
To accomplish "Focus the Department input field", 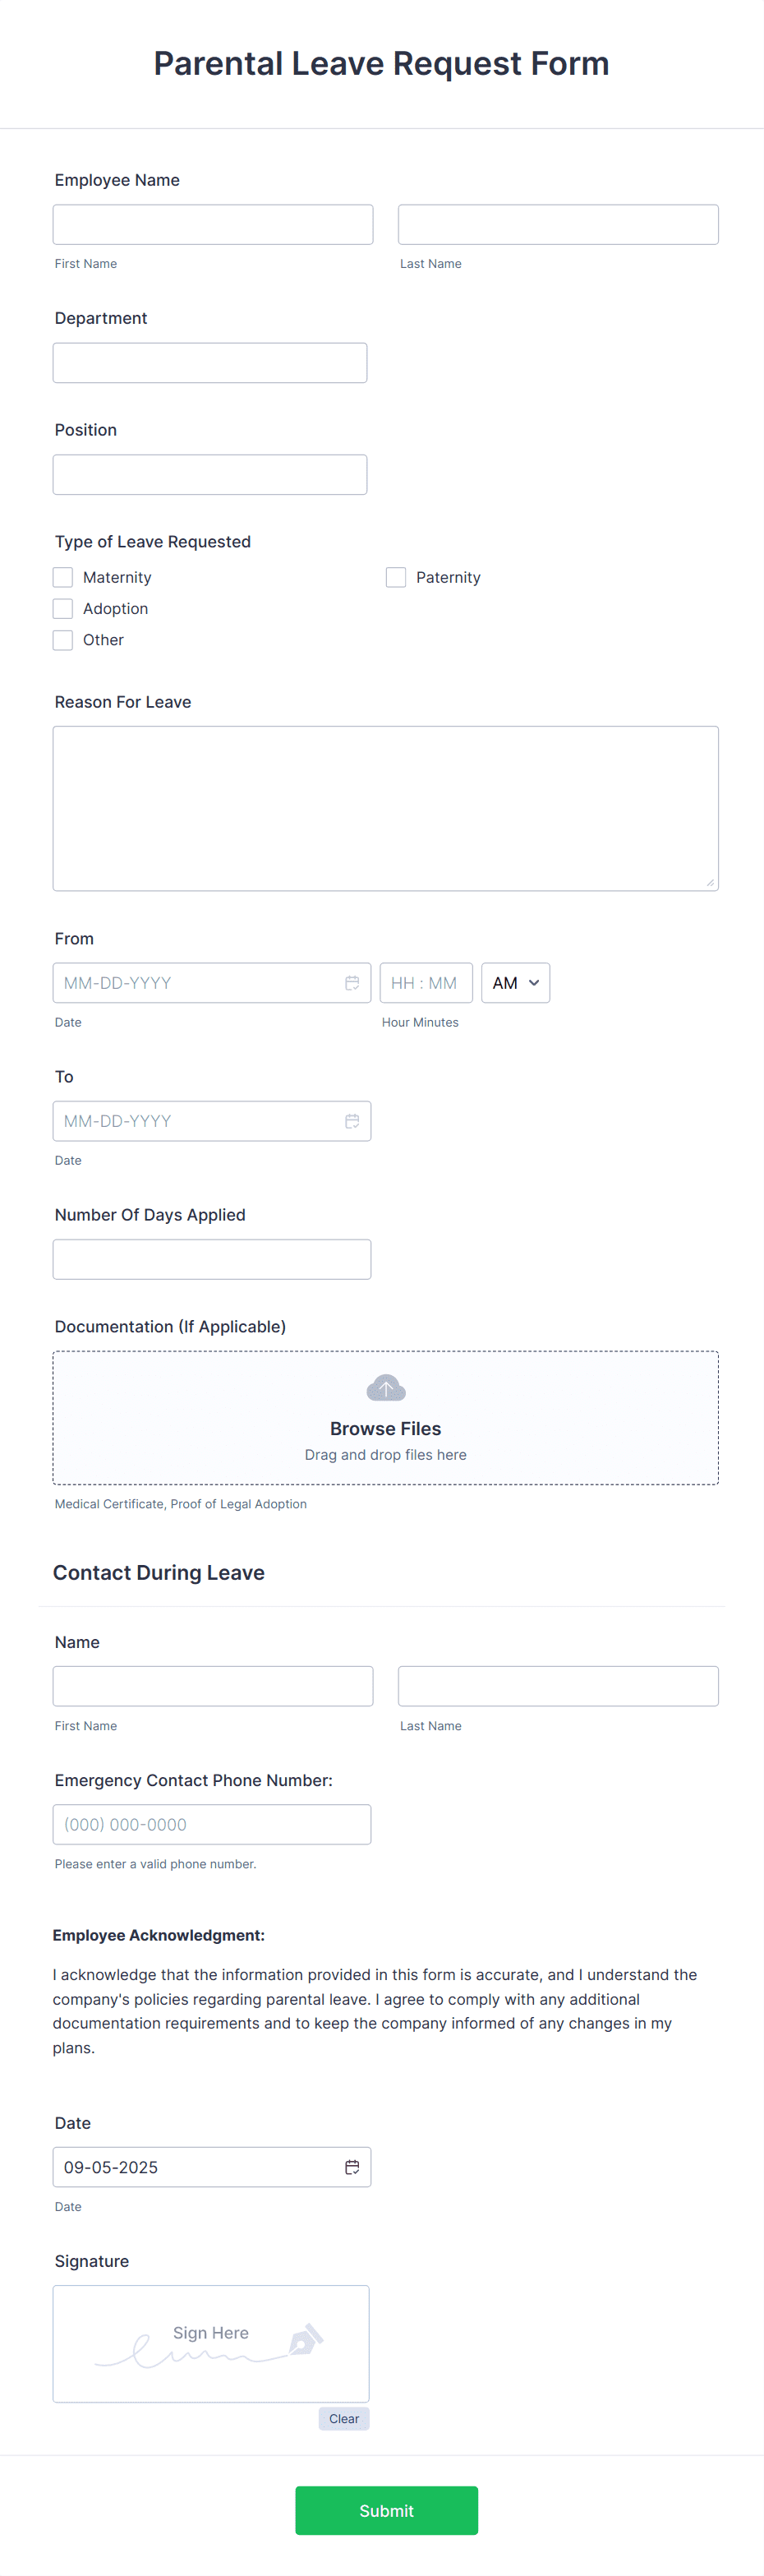I will (209, 362).
